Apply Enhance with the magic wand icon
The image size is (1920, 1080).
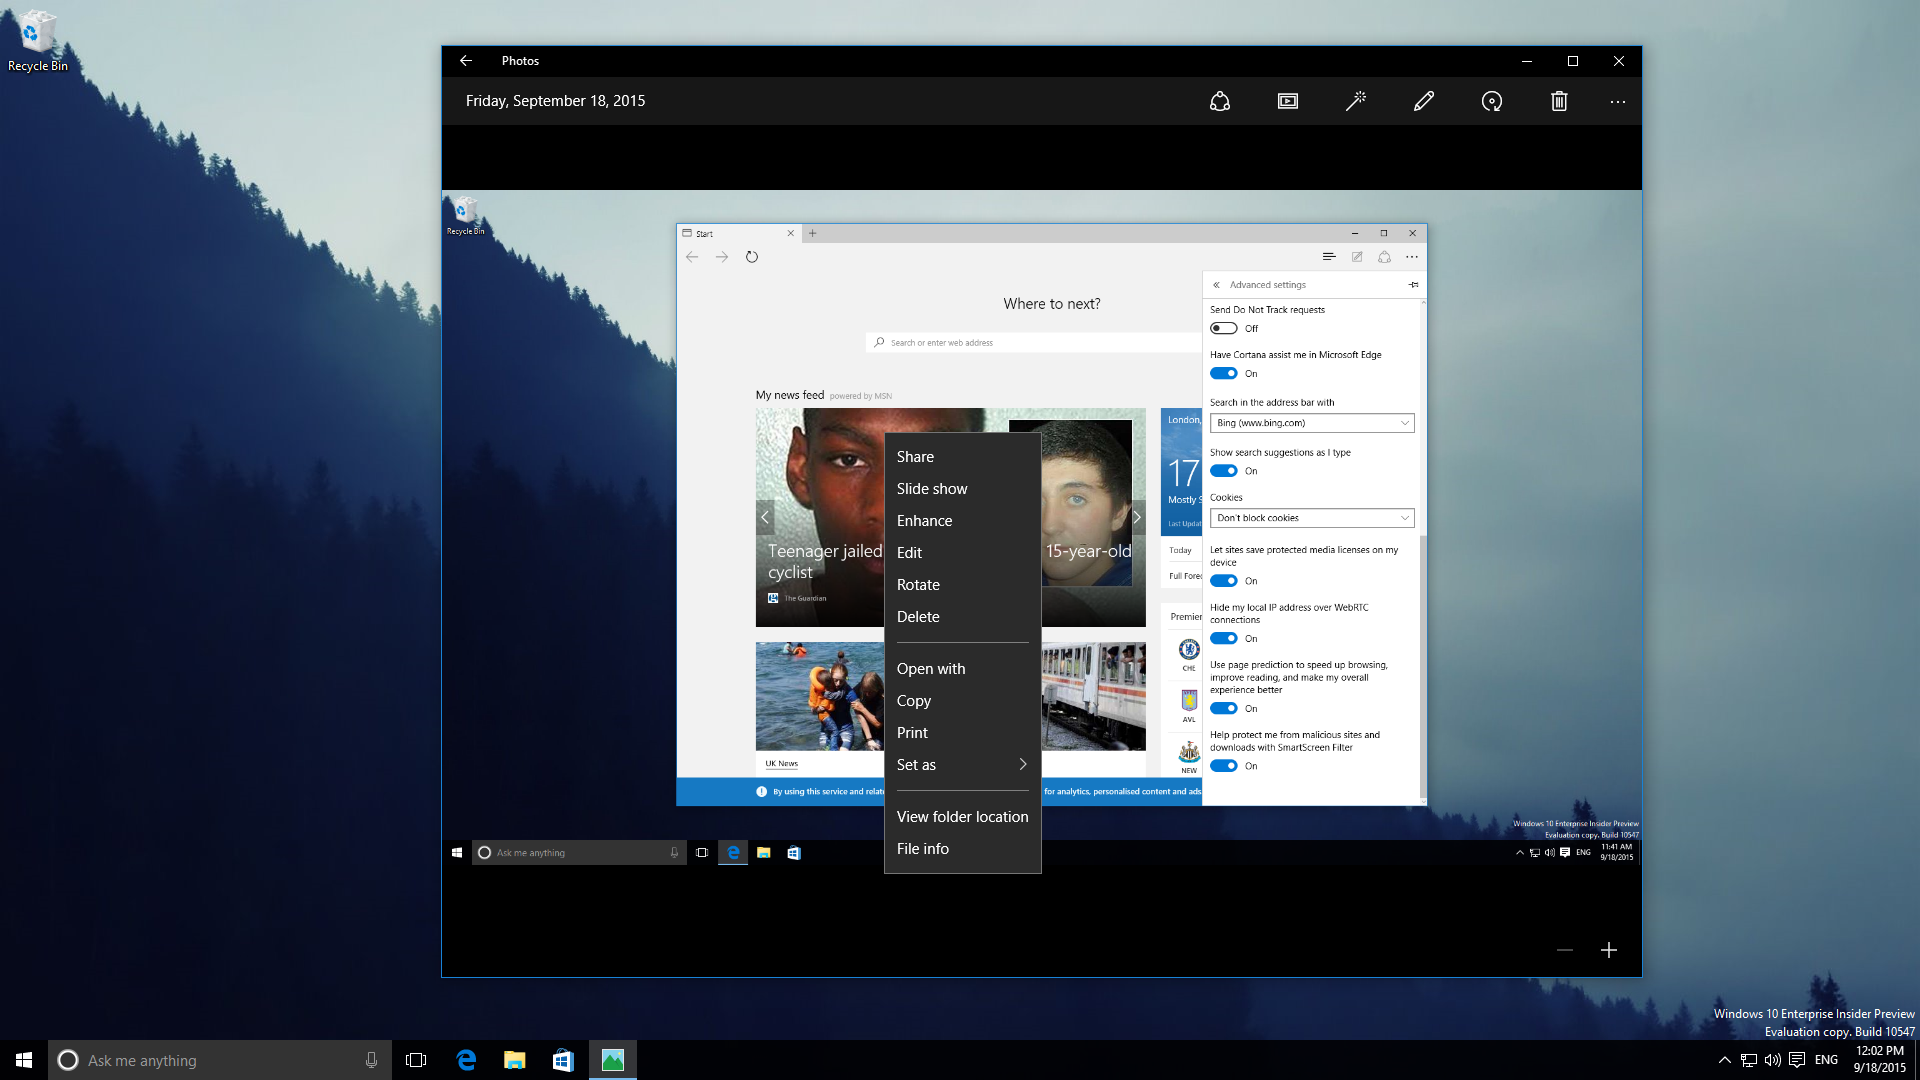(1356, 101)
